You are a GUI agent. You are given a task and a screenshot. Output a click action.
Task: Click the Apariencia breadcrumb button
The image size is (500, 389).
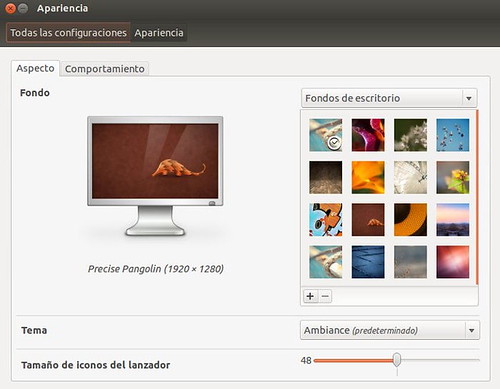tap(159, 33)
